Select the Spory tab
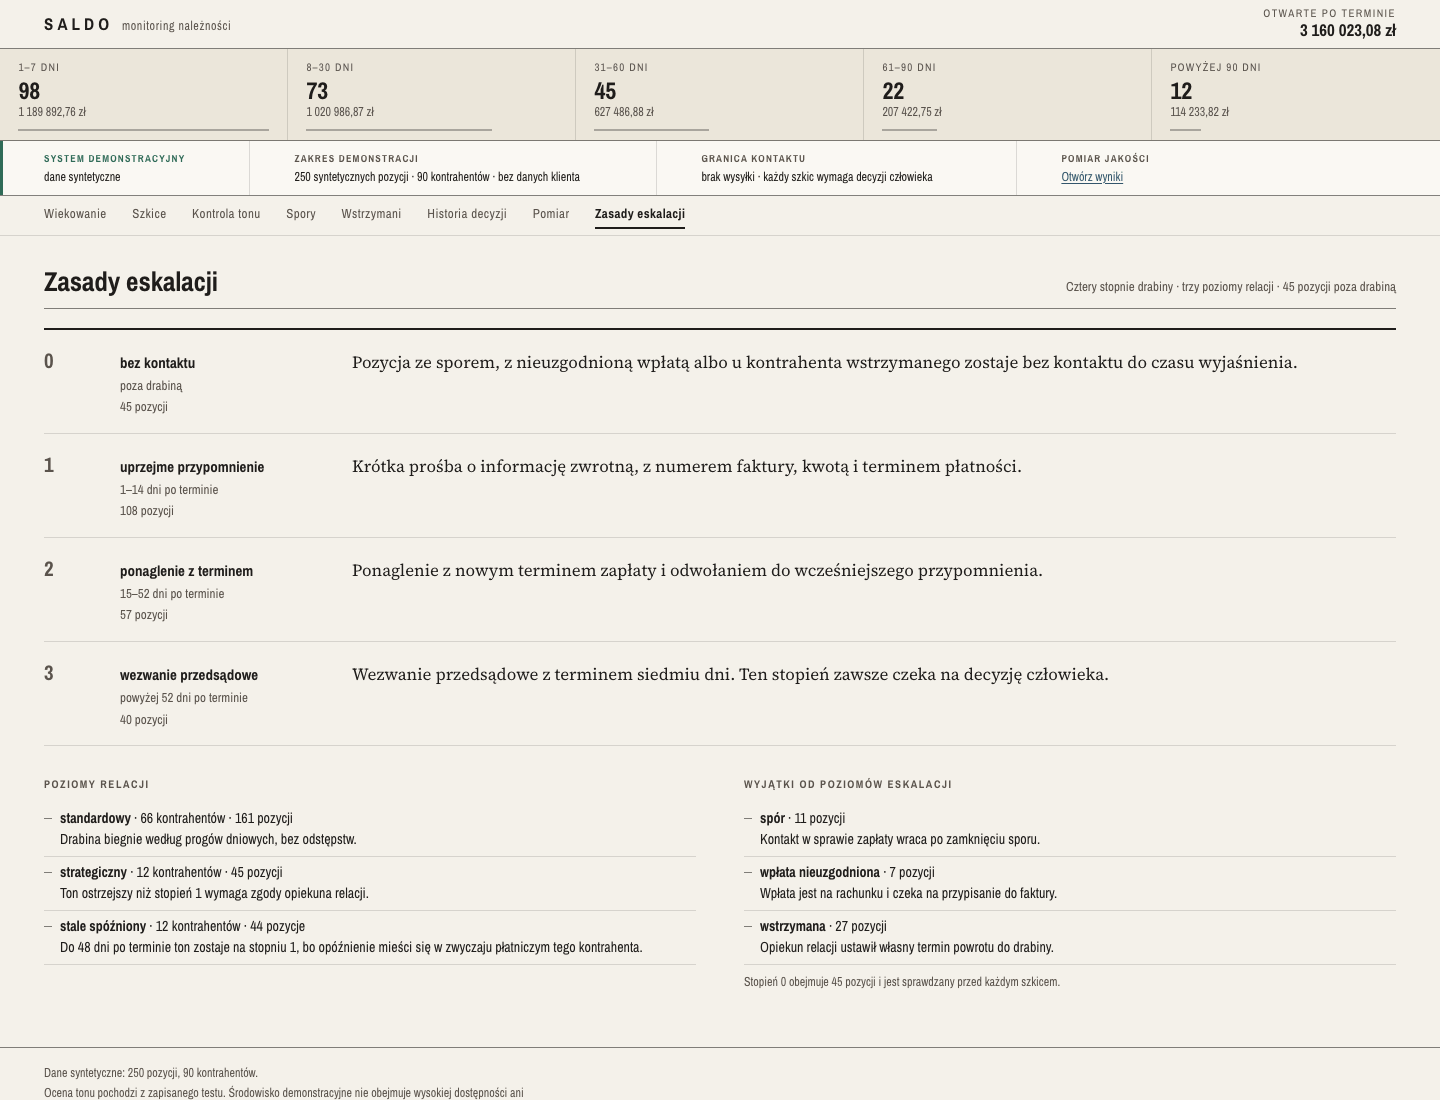1440x1100 pixels. (x=301, y=214)
